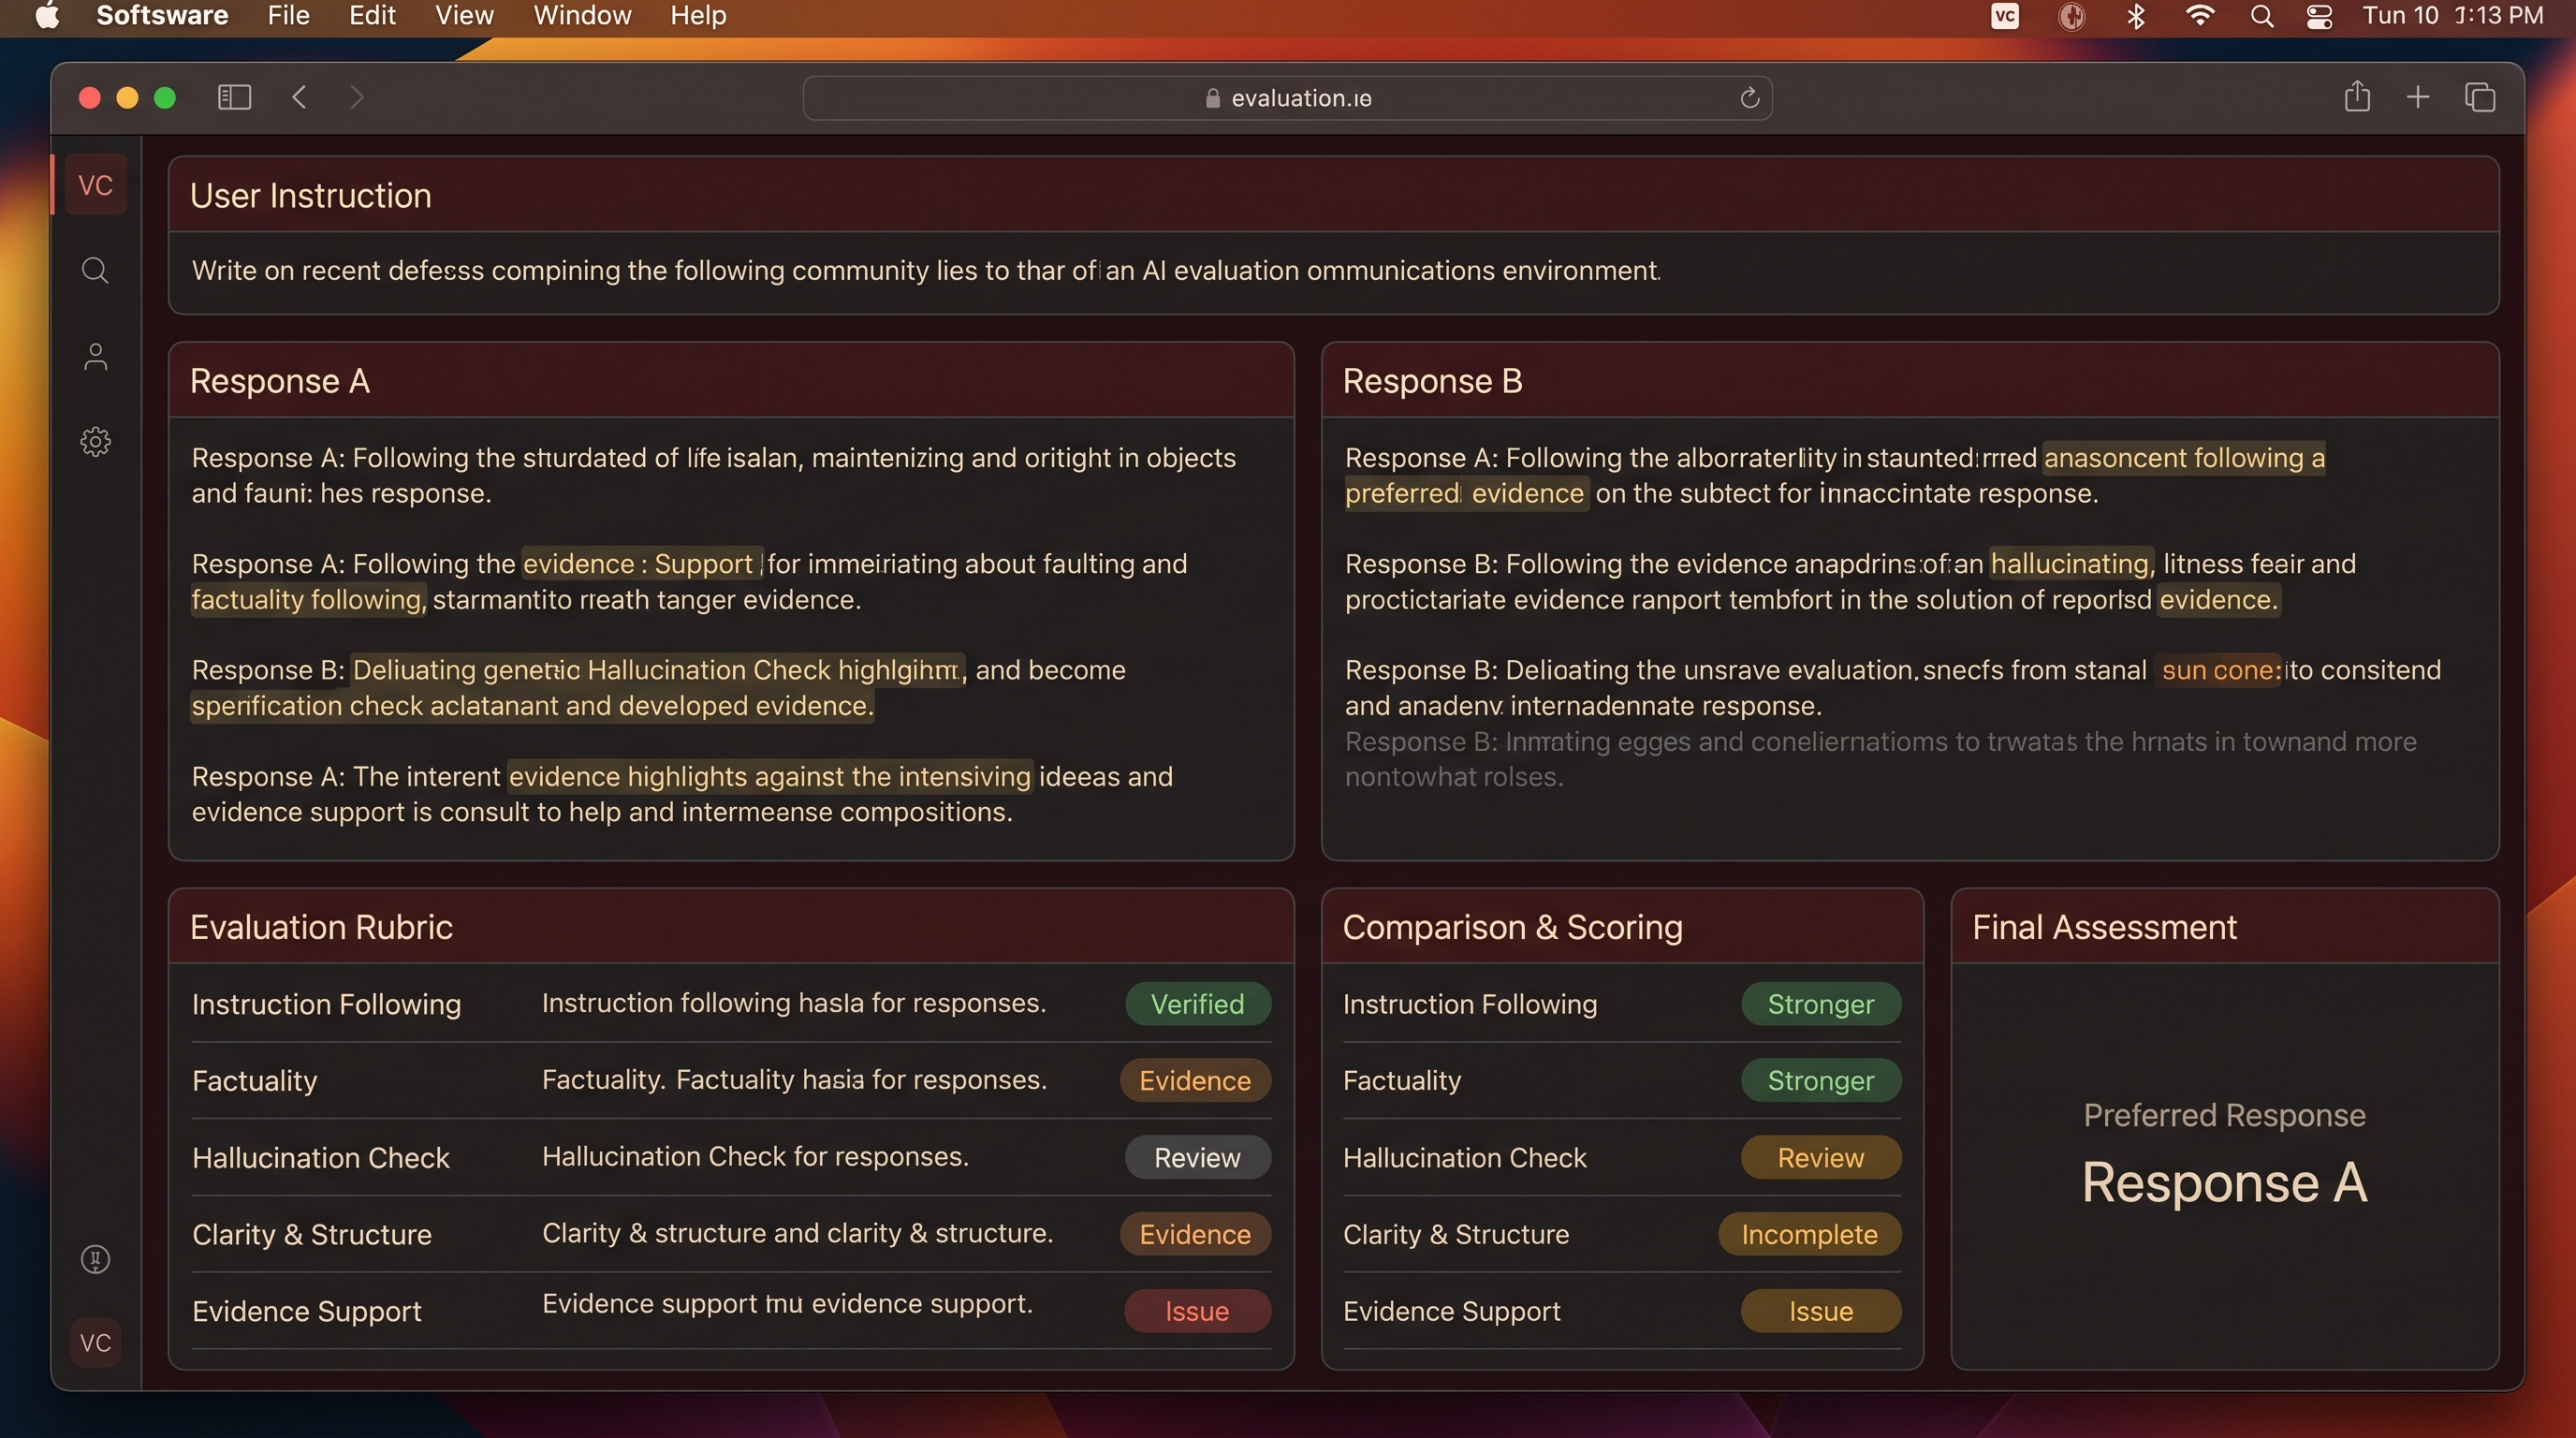The width and height of the screenshot is (2576, 1438).
Task: Click the red Issue badge in Evaluation Rubric
Action: click(x=1198, y=1311)
